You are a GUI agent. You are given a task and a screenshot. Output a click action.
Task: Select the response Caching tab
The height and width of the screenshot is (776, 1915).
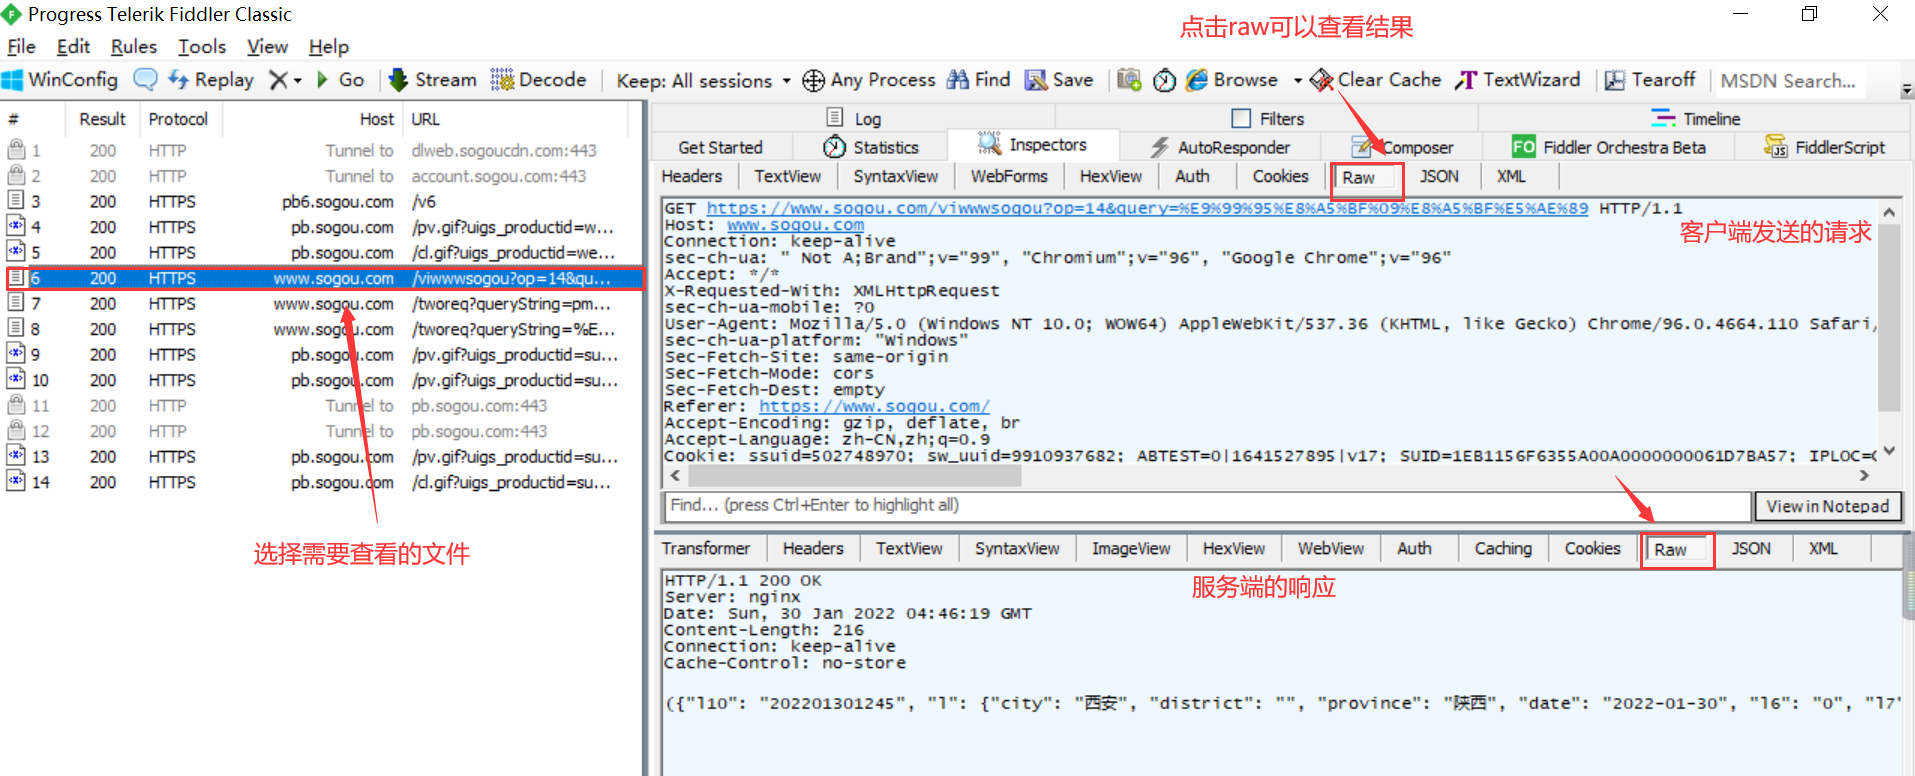point(1503,549)
